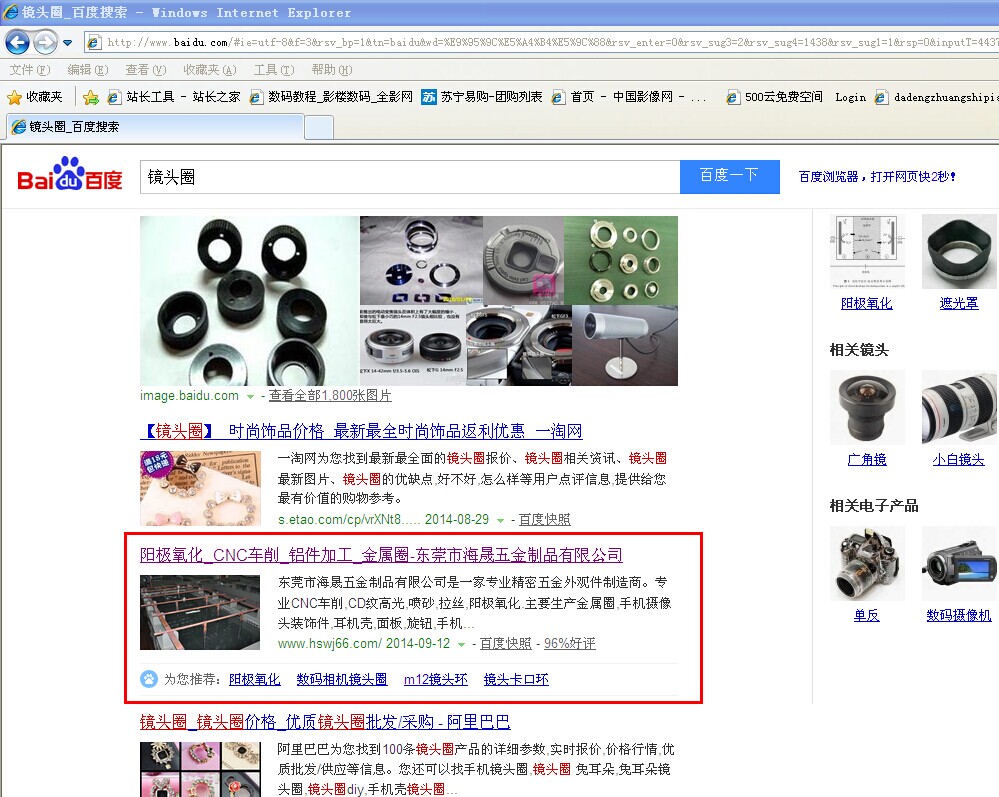Viewport: 999px width, 797px height.
Task: Open the 数码相机镜头圈 recommended link
Action: [x=342, y=679]
